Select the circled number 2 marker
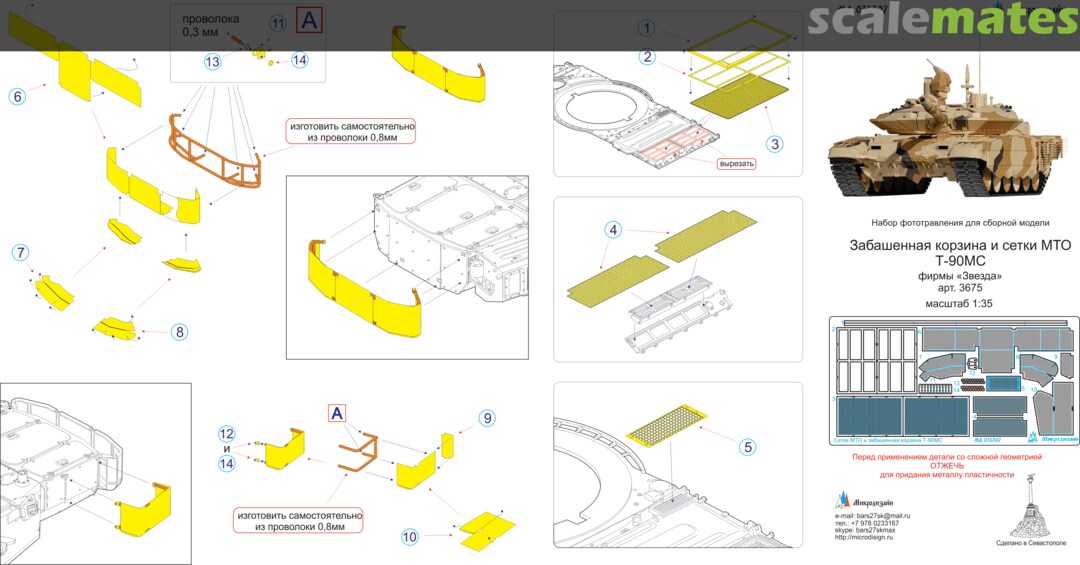Screen dimensions: 1080x565 tap(648, 57)
